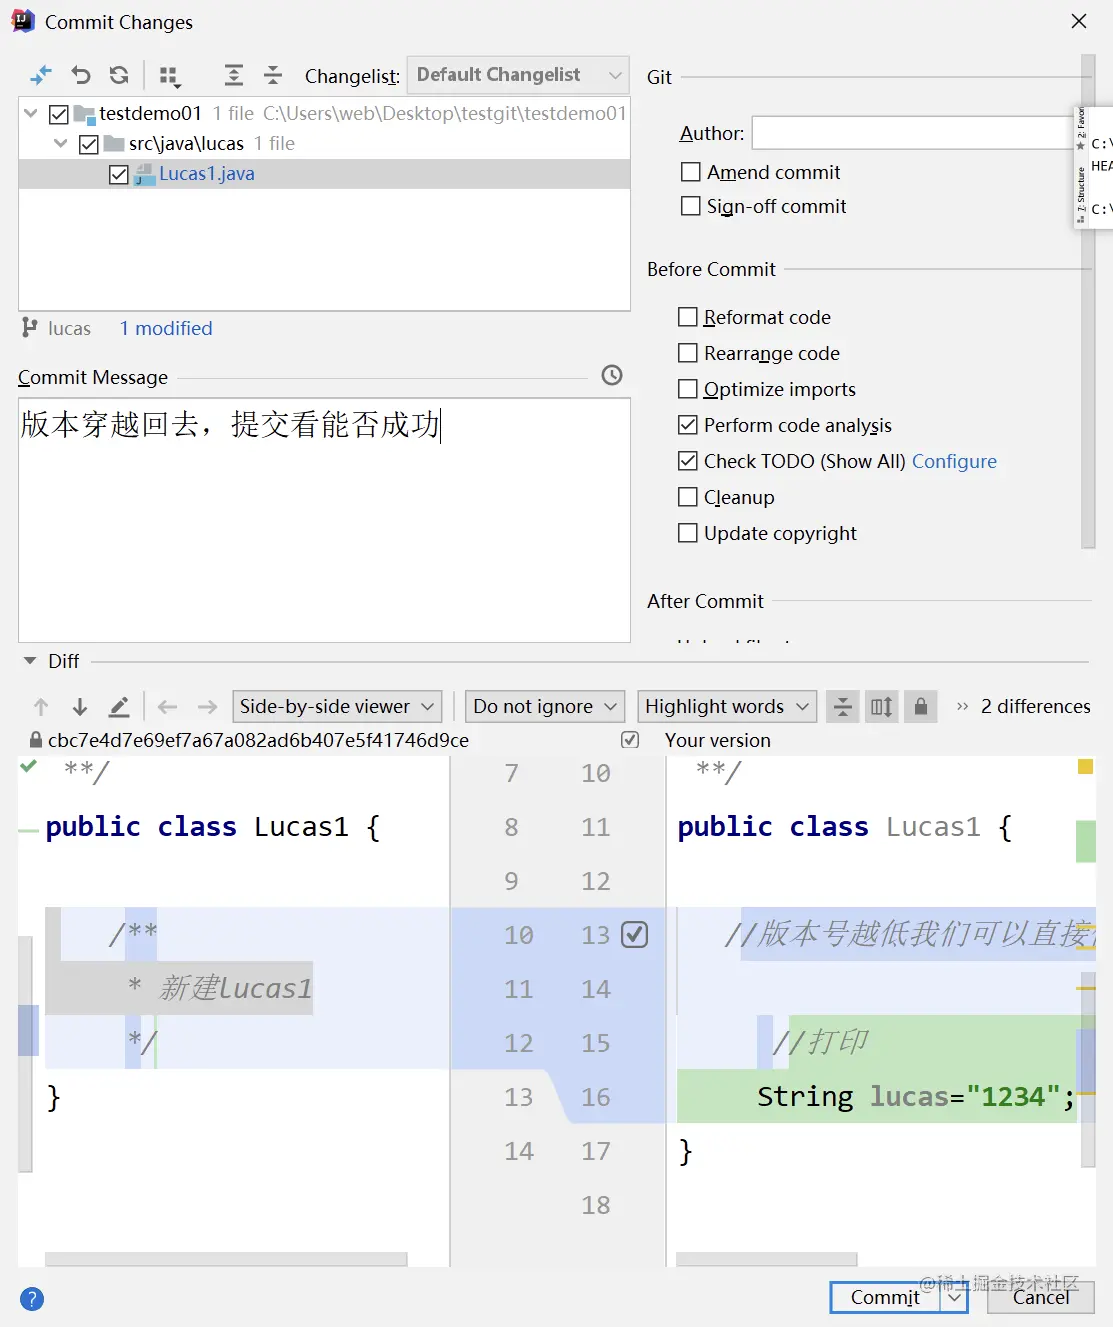This screenshot has height=1327, width=1113.
Task: Click the read-only lock beside revision hash
Action: pyautogui.click(x=36, y=740)
